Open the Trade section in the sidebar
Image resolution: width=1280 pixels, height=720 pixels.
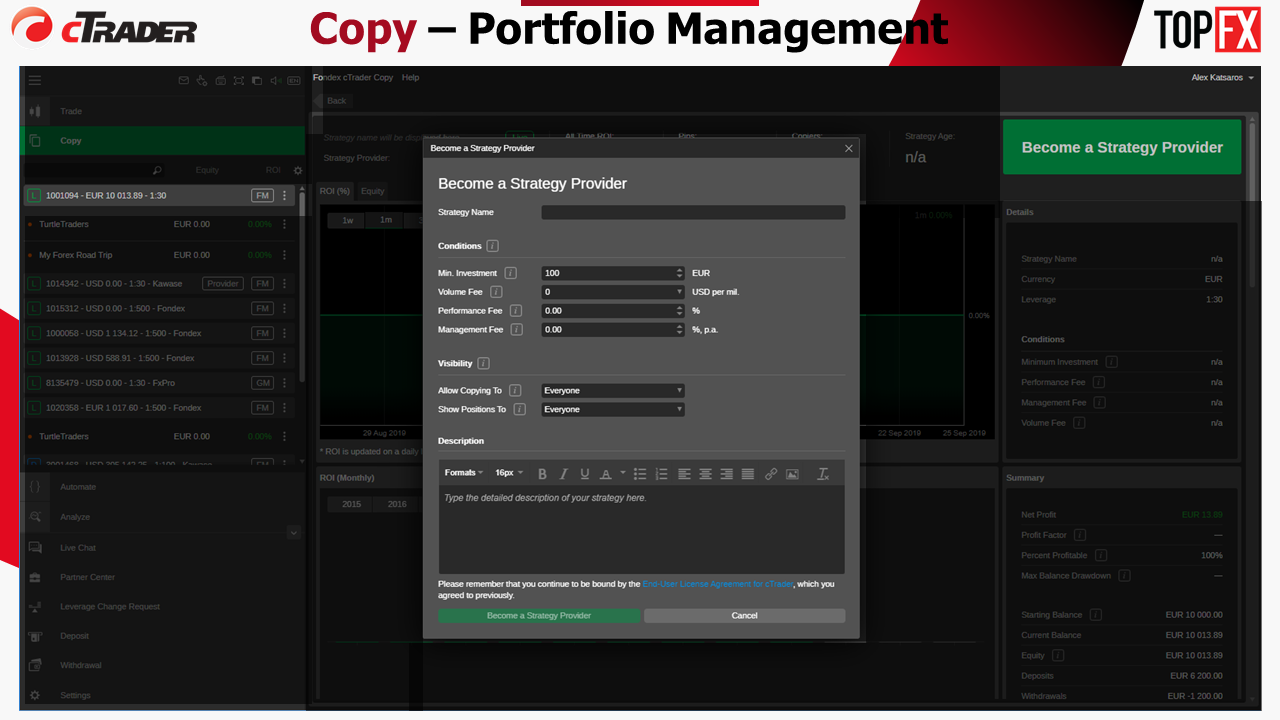coord(163,111)
